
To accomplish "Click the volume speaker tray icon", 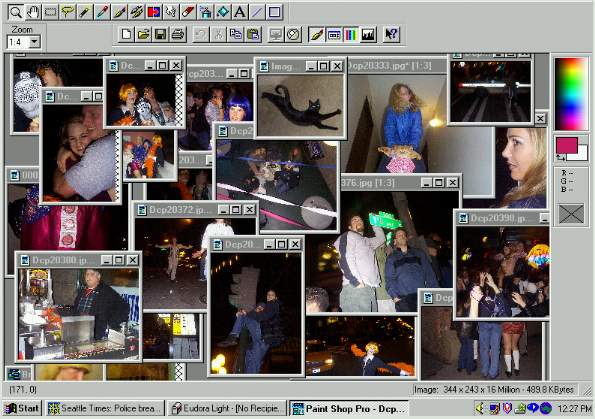I will [x=480, y=408].
